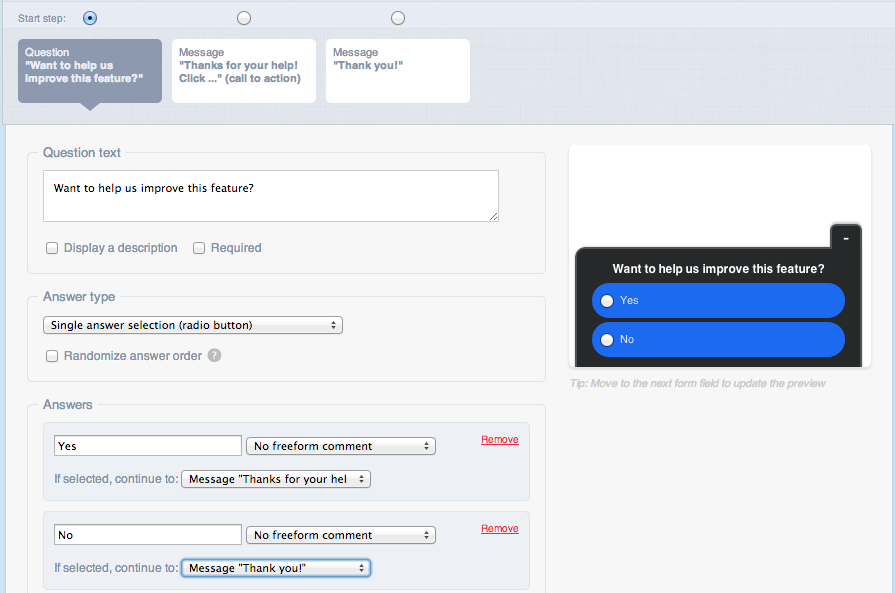Open the Answer type dropdown
Viewport: 895px width, 593px height.
[193, 325]
